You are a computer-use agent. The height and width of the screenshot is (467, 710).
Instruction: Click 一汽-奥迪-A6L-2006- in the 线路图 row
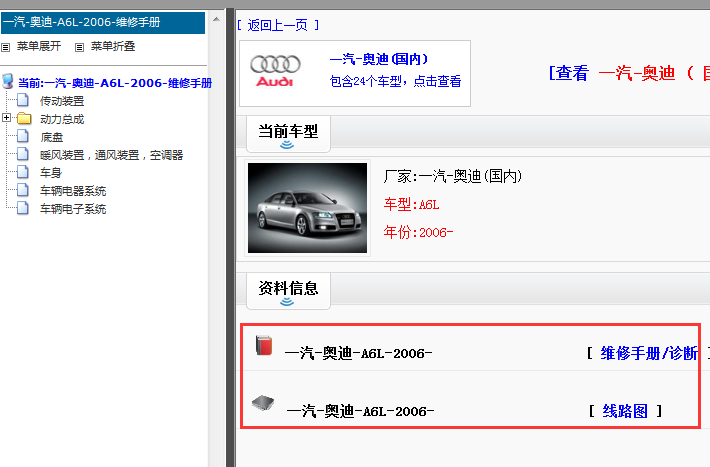point(360,411)
